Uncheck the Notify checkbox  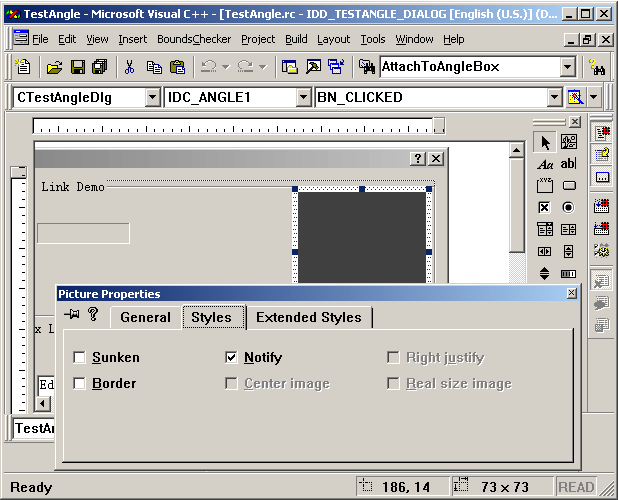231,357
